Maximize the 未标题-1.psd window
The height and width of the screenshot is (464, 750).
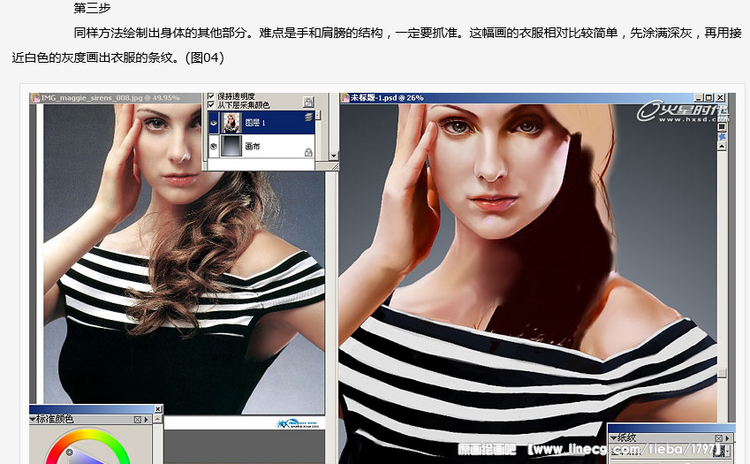pos(709,98)
